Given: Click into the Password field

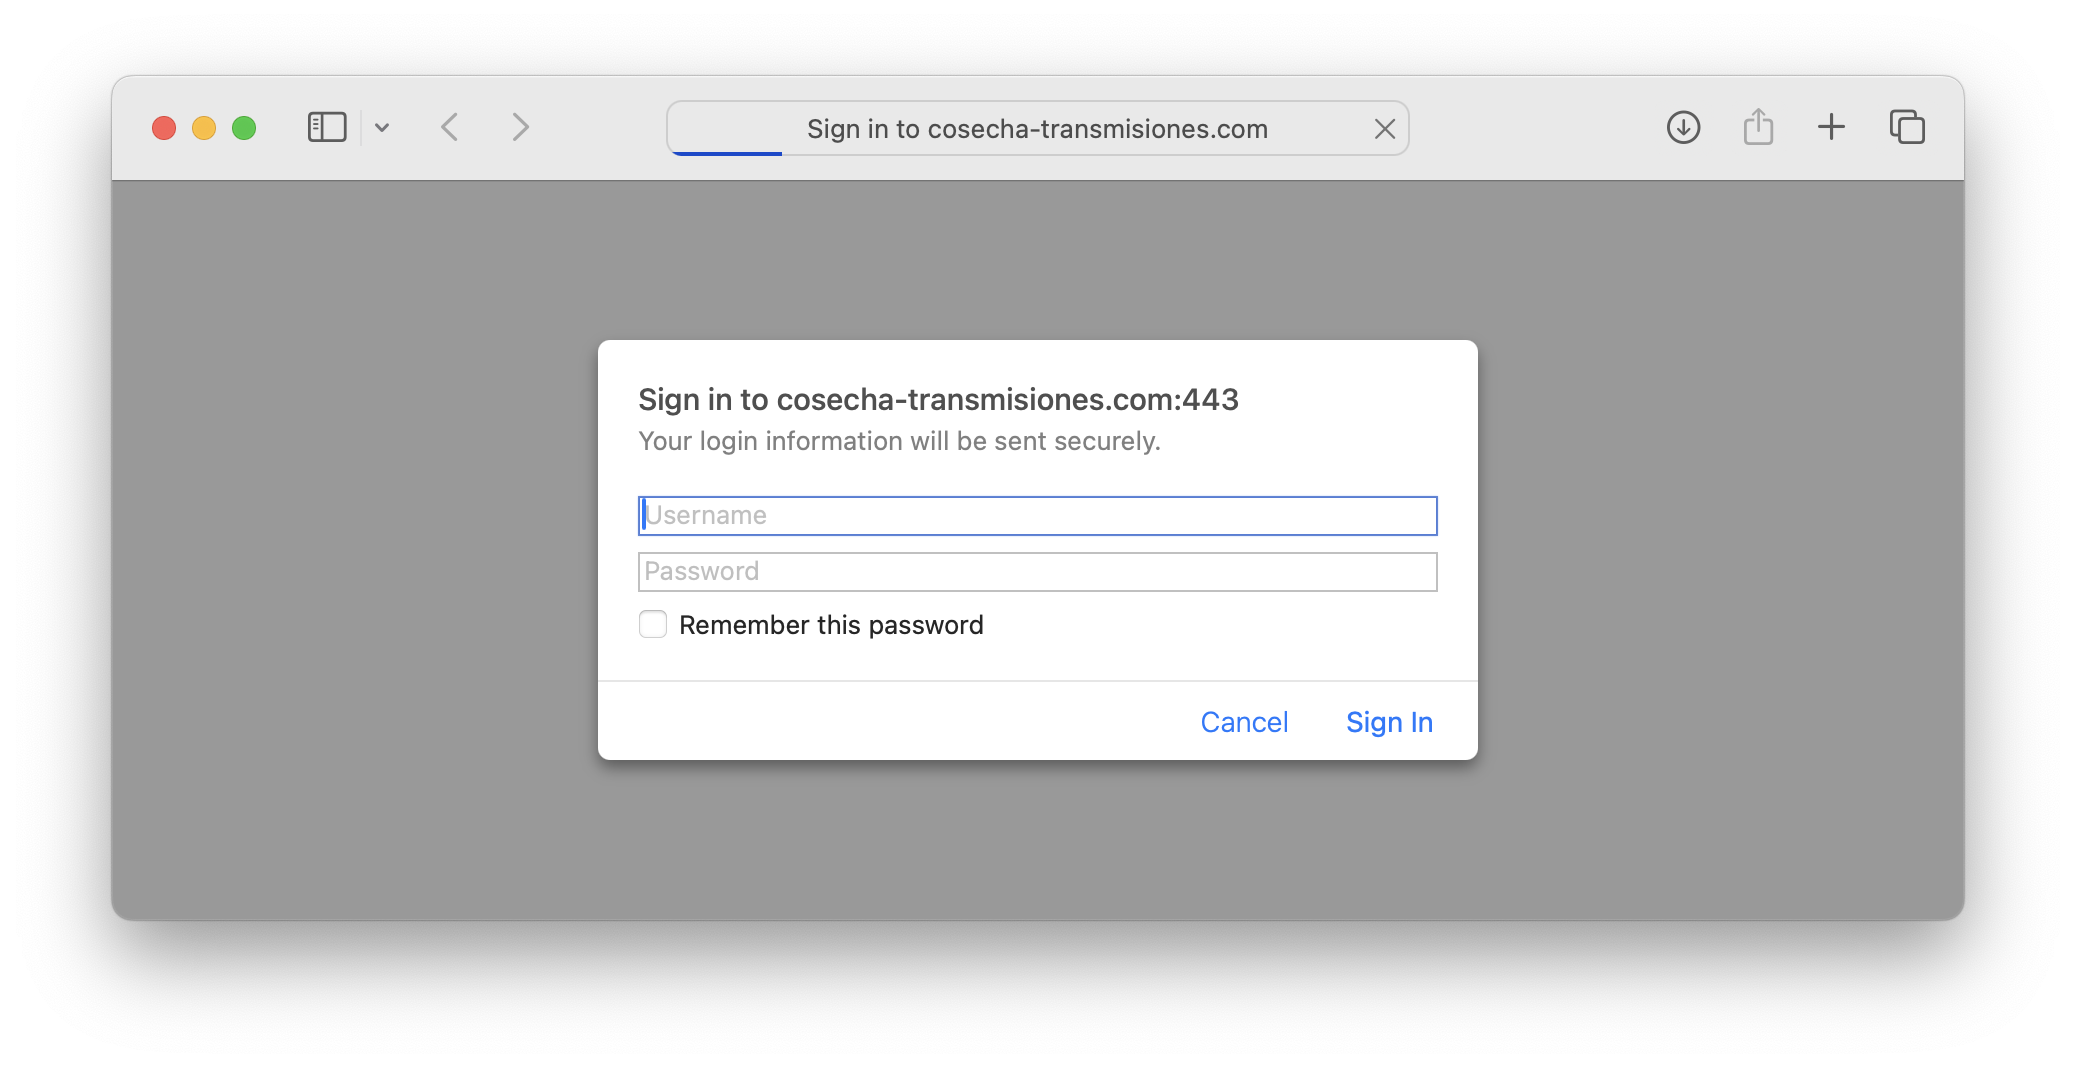Looking at the screenshot, I should pos(1037,572).
